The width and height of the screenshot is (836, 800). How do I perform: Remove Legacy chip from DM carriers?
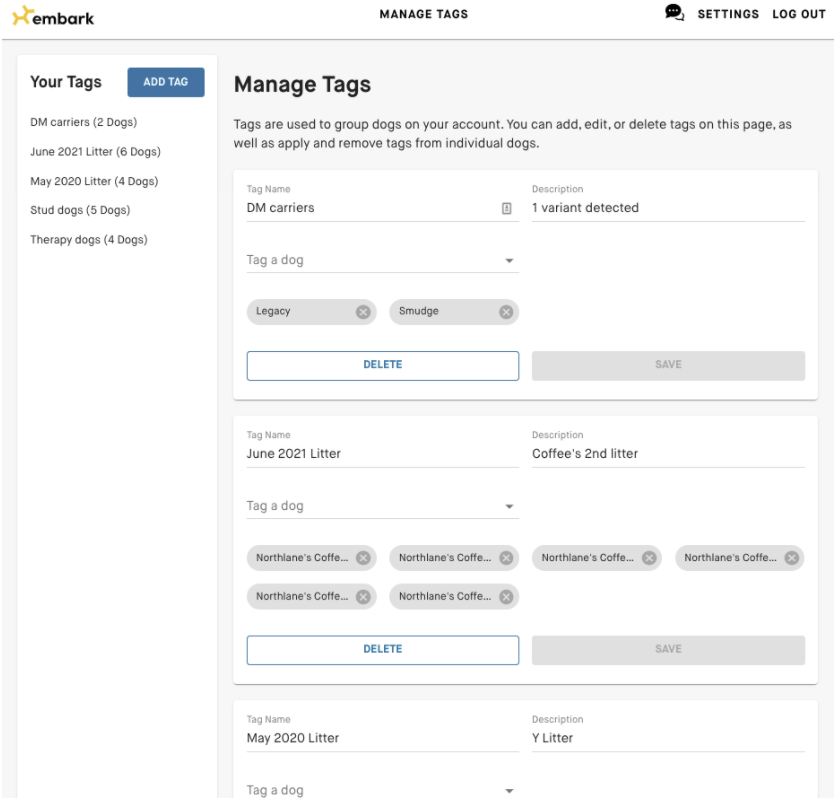tap(363, 312)
